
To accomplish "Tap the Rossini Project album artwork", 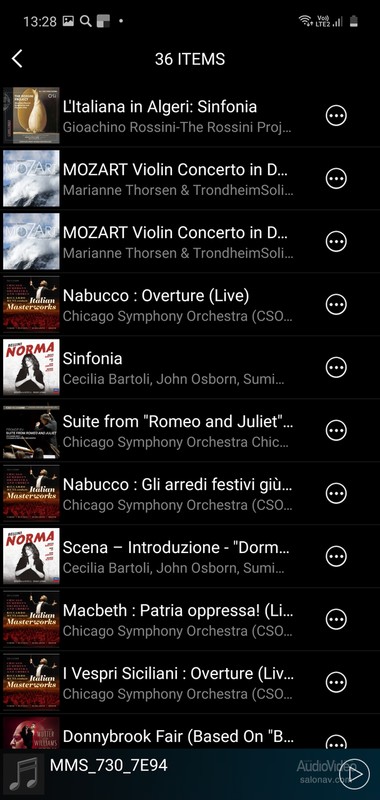I will coord(31,116).
